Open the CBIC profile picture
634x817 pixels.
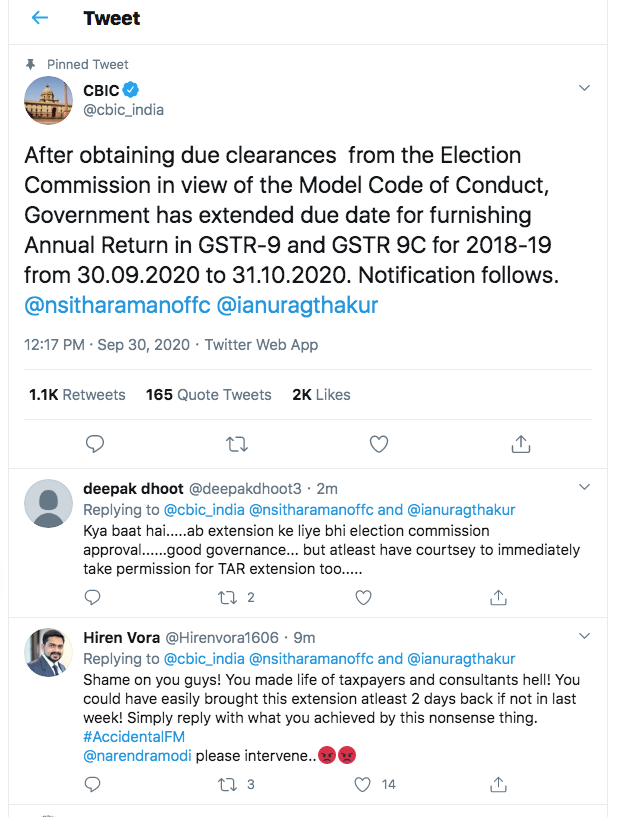pyautogui.click(x=48, y=100)
